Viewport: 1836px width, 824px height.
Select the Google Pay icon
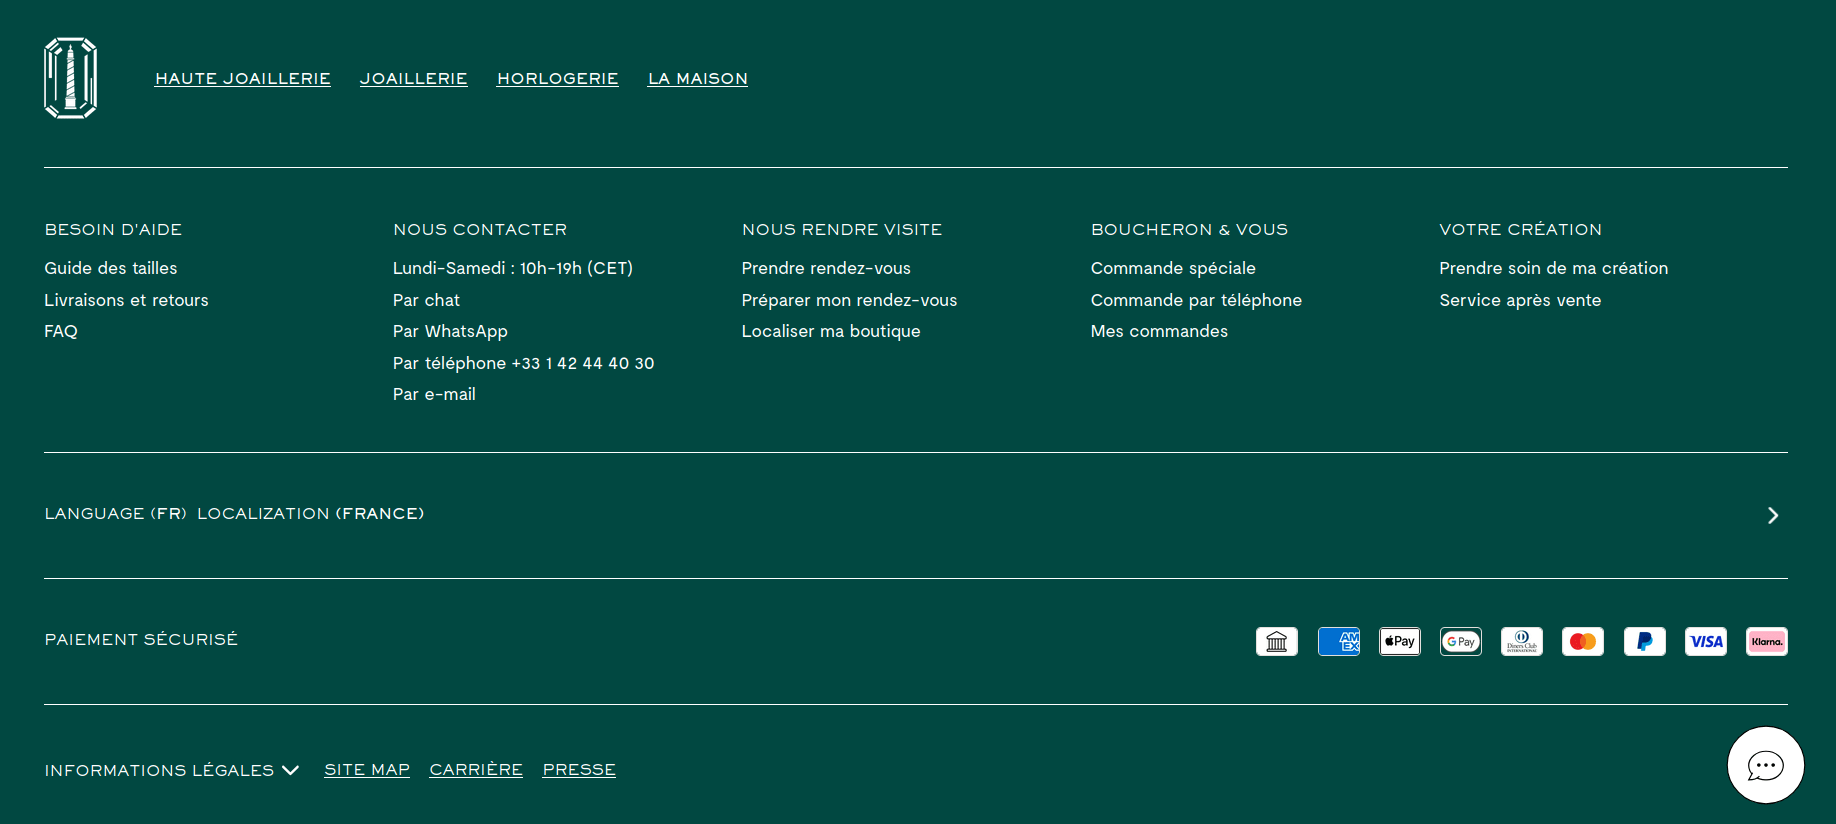coord(1460,642)
